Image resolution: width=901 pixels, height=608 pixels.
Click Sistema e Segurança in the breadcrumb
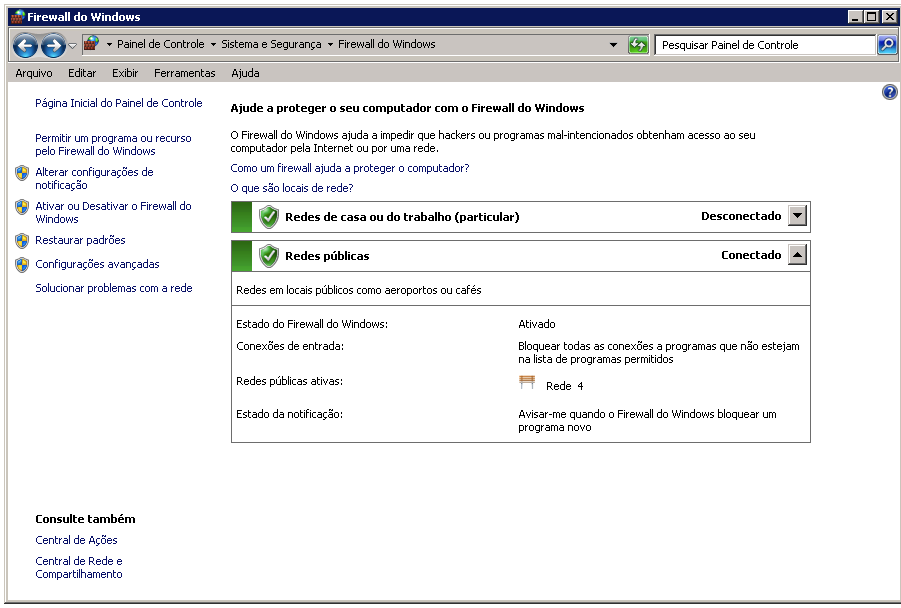[271, 44]
